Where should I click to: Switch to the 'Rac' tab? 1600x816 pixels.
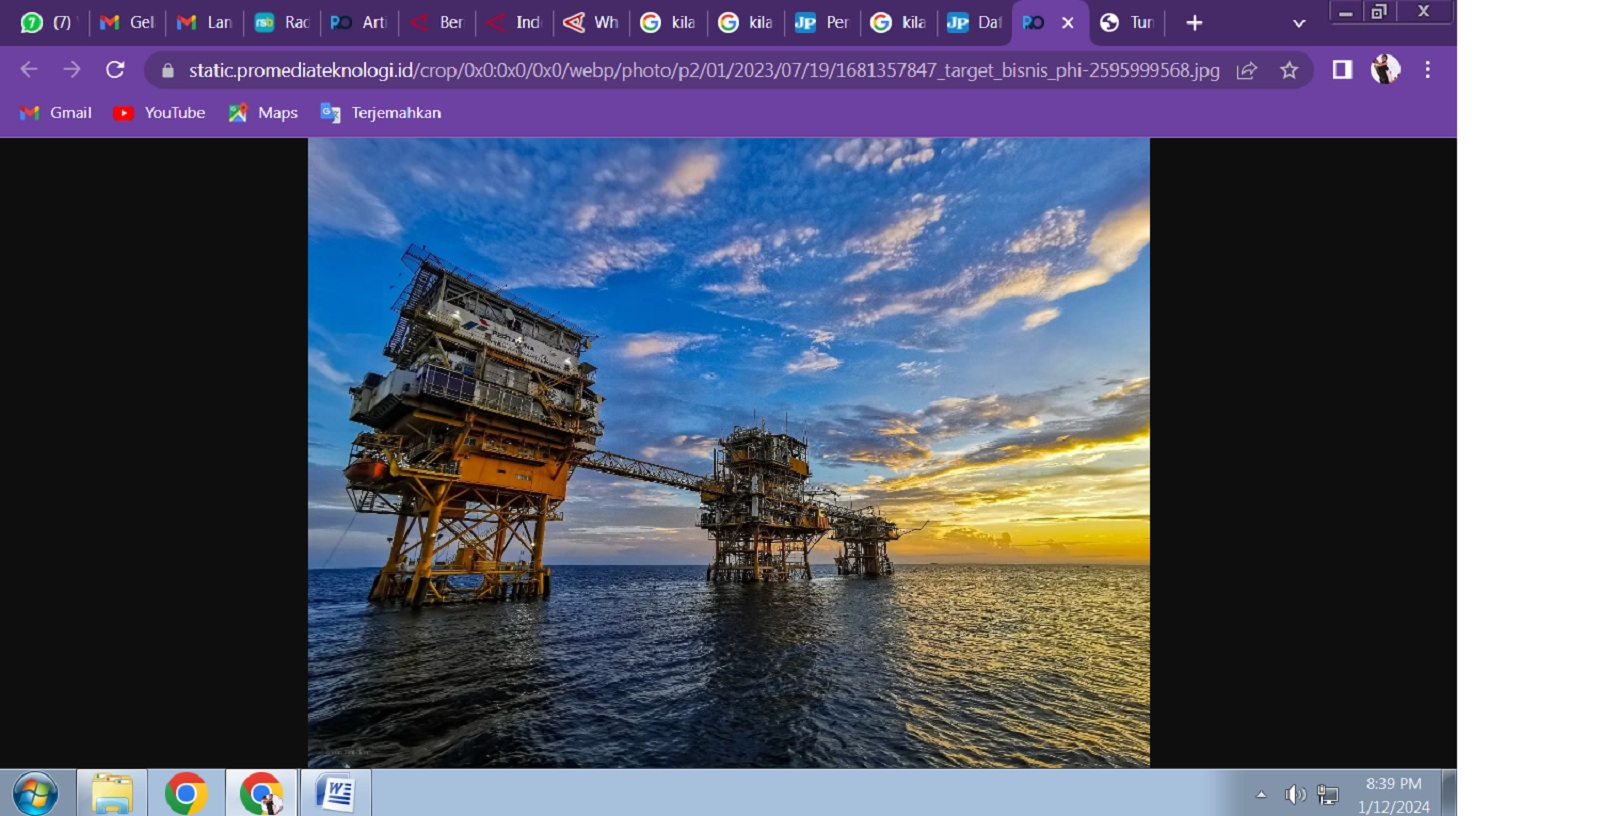point(283,22)
